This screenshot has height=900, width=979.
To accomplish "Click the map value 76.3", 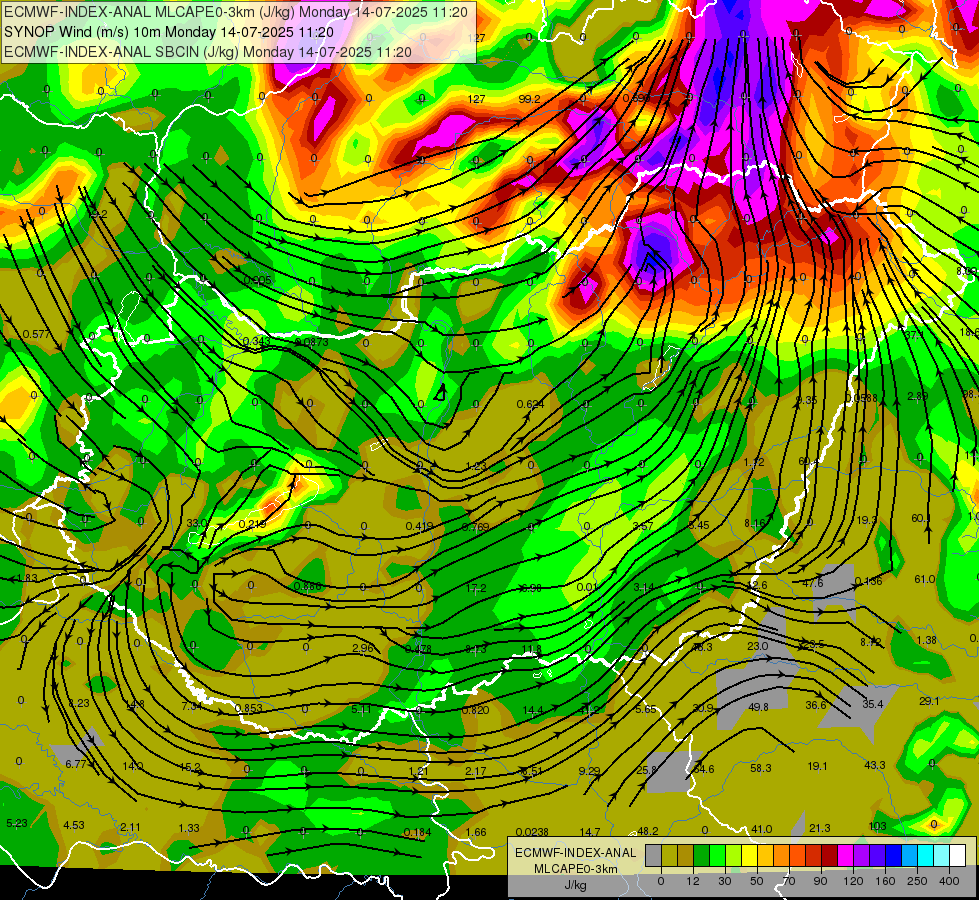I will 702,647.
